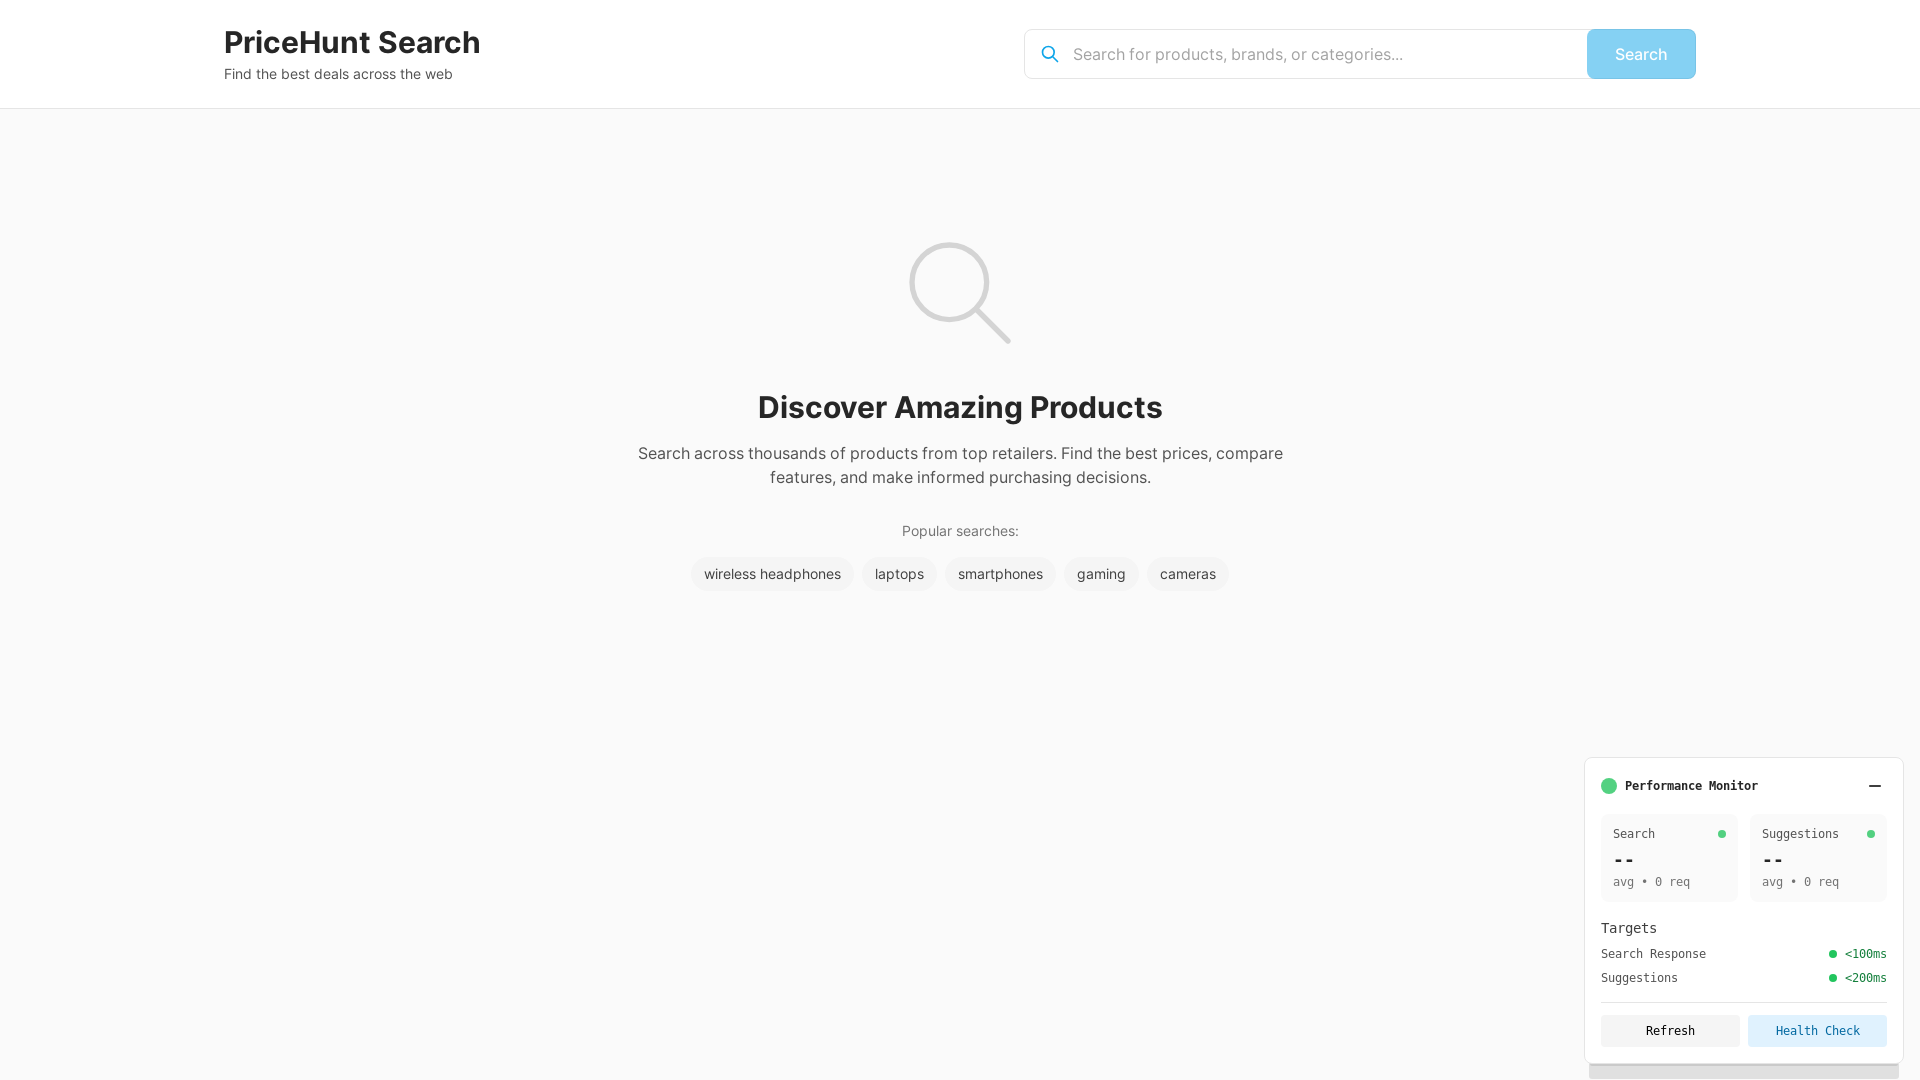
Task: Select the wireless headphones popular search
Action: [x=772, y=574]
